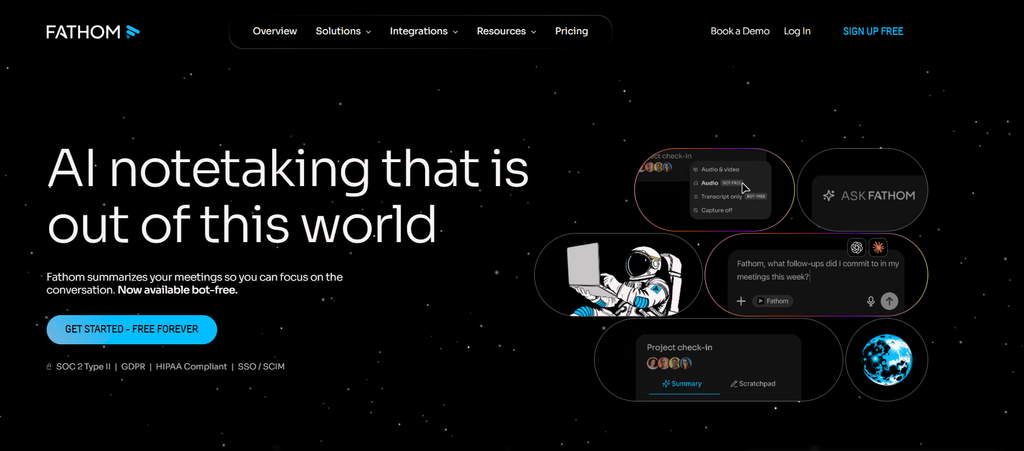This screenshot has height=451, width=1024.
Task: Go to the Pricing page
Action: click(571, 31)
